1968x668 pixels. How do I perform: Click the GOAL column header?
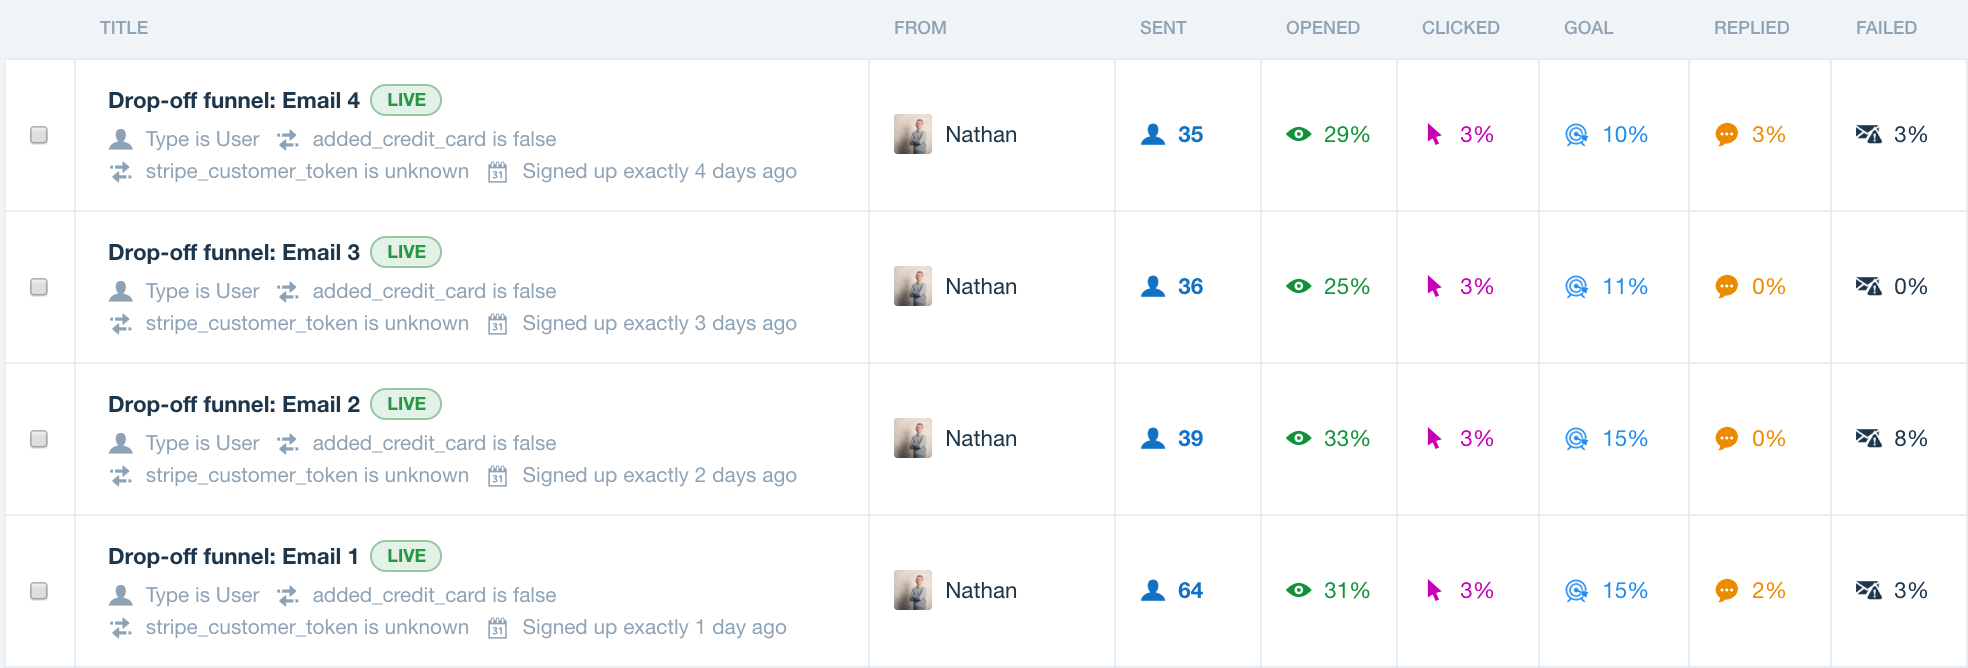coord(1588,28)
